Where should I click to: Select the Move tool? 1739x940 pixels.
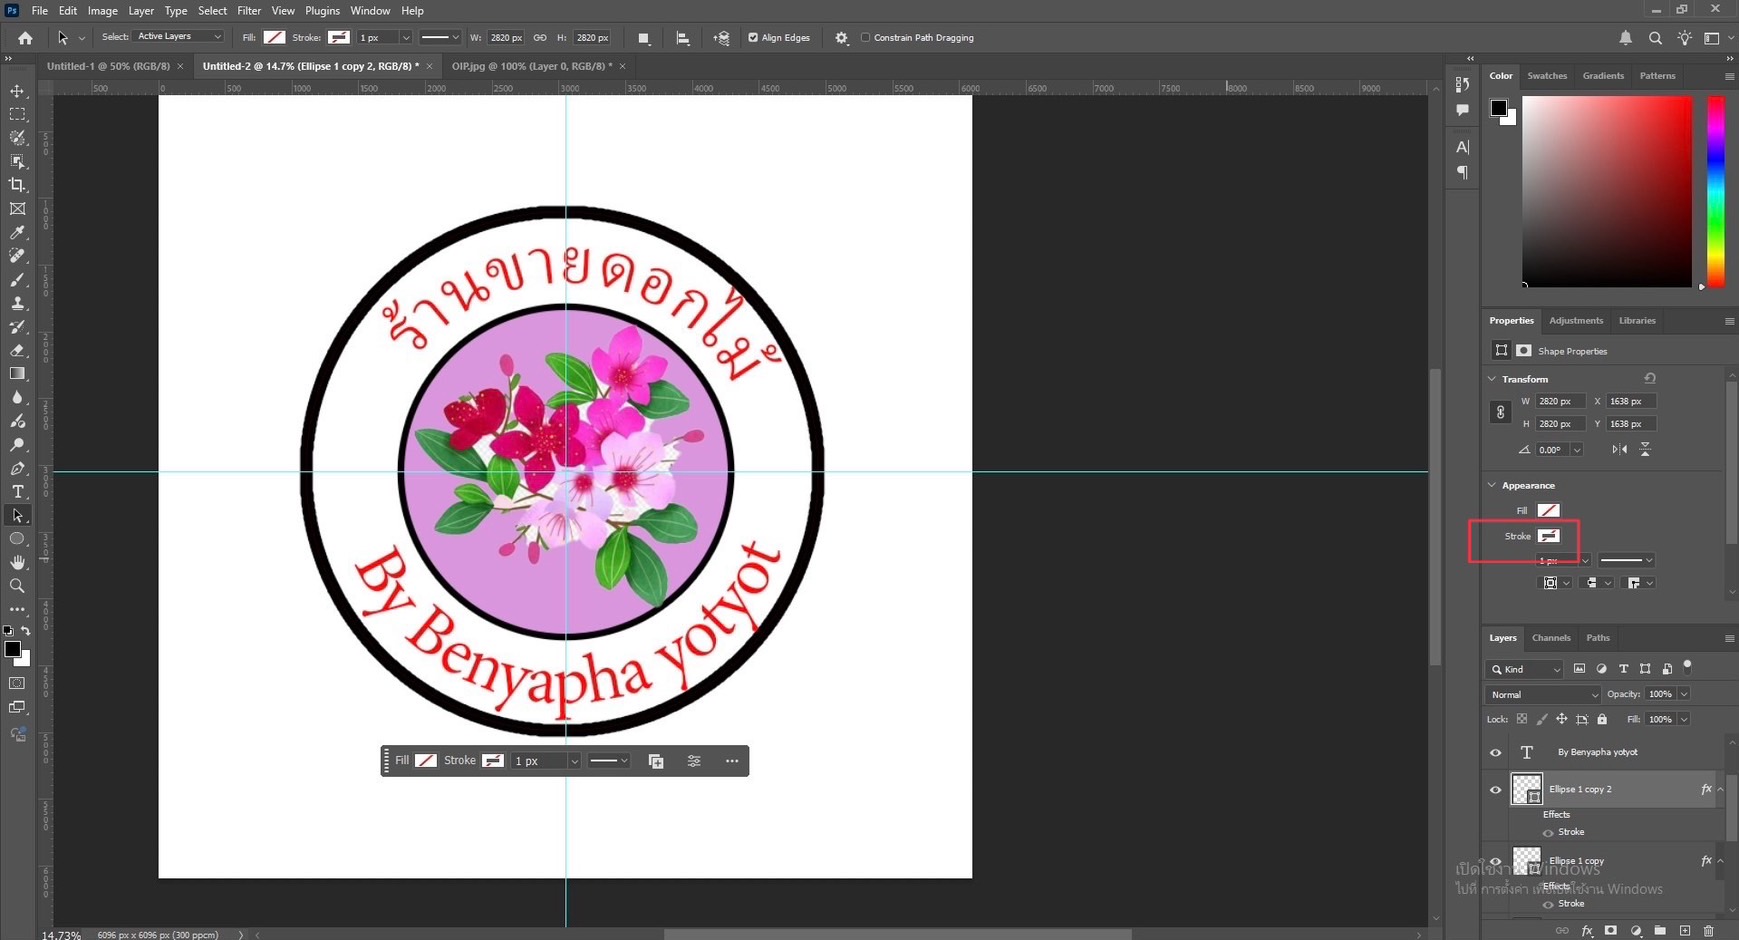click(17, 91)
